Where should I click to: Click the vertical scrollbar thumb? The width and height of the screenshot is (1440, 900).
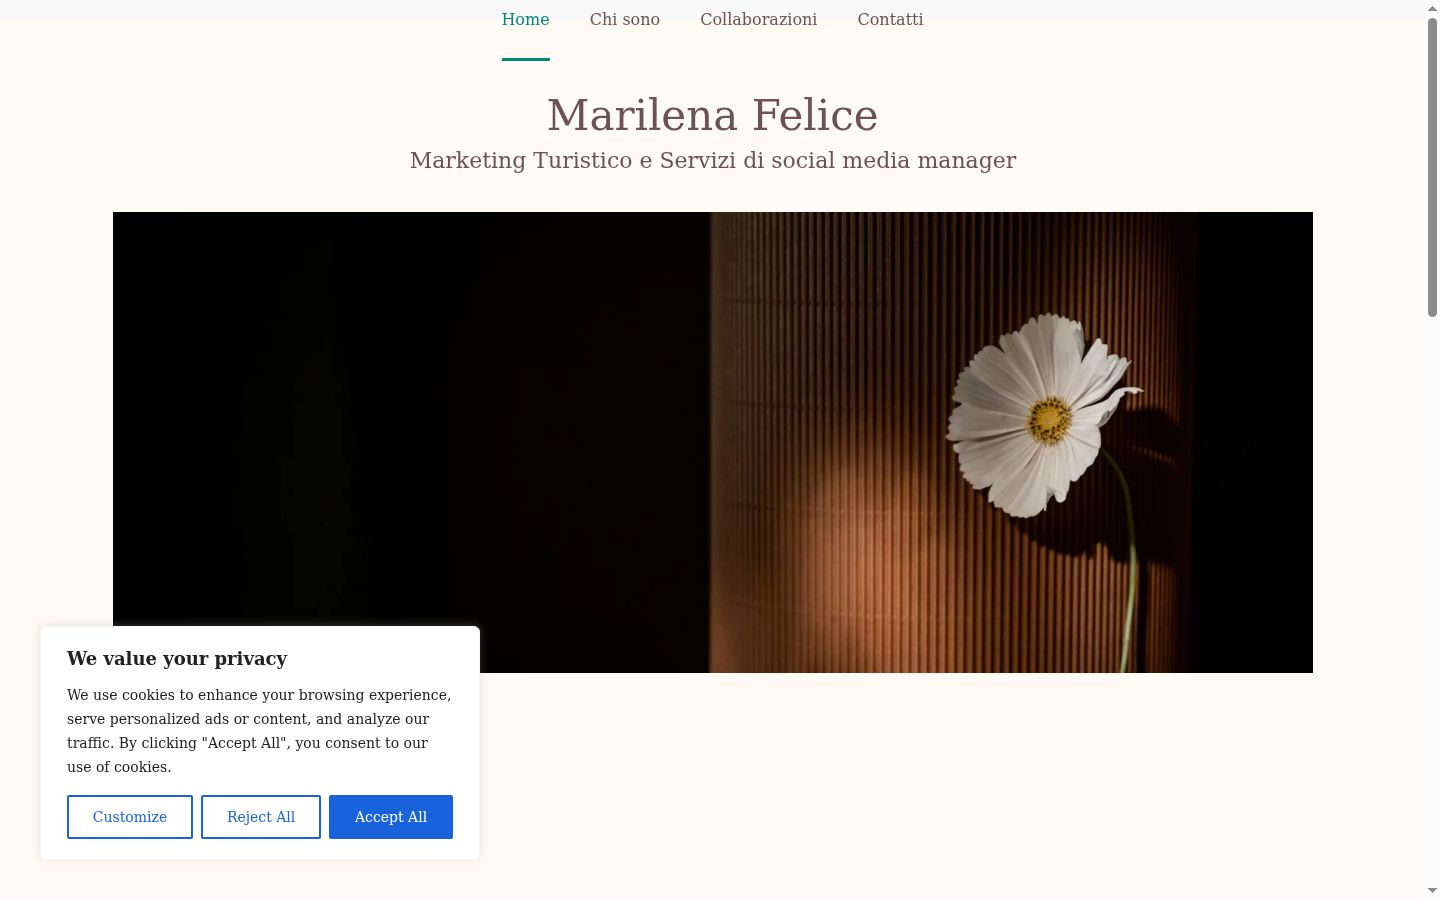1432,167
